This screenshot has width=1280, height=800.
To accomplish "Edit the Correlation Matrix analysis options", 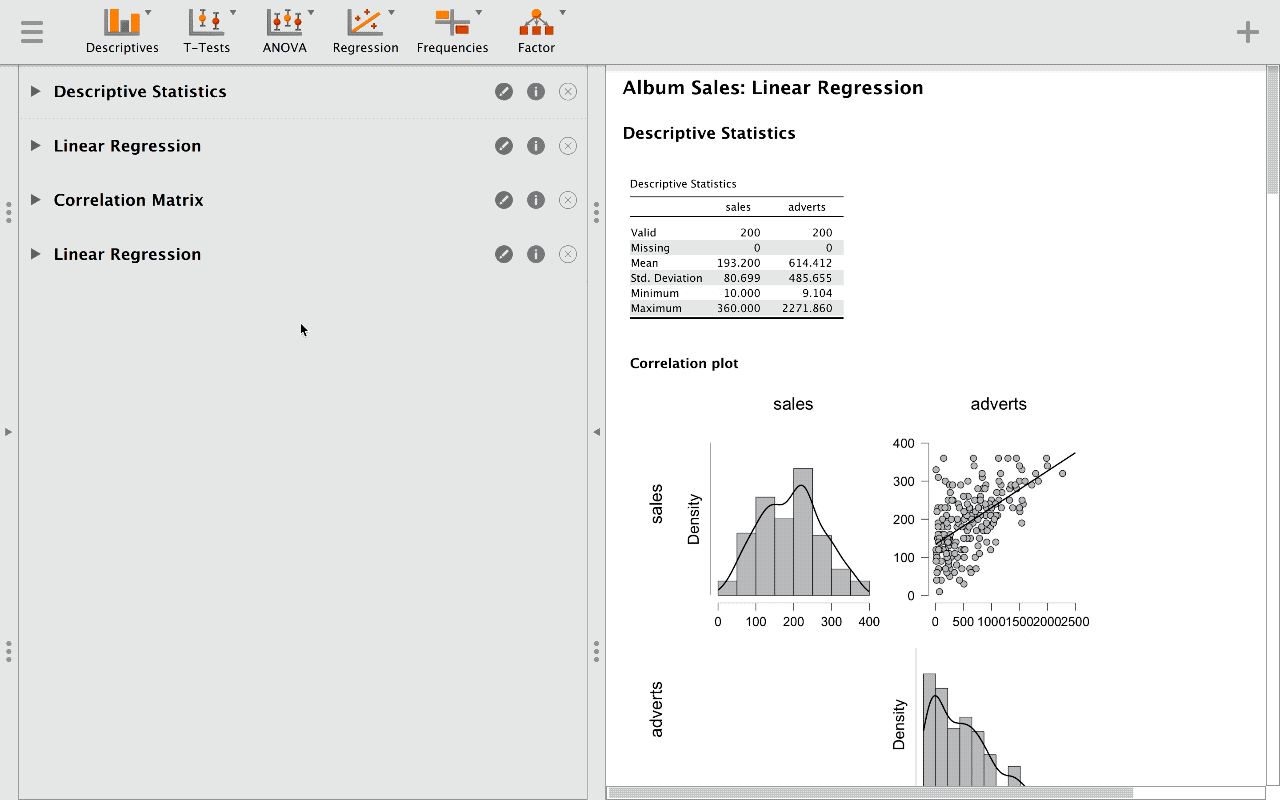I will click(504, 199).
